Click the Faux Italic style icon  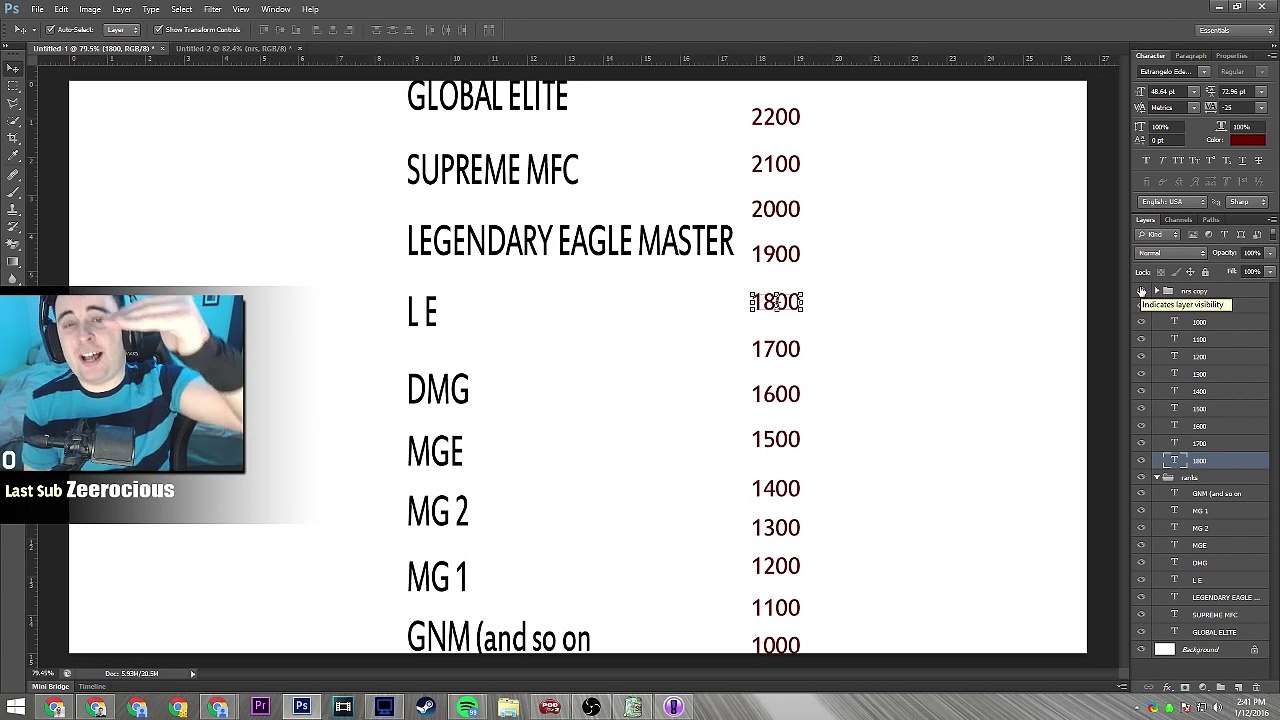click(1162, 160)
